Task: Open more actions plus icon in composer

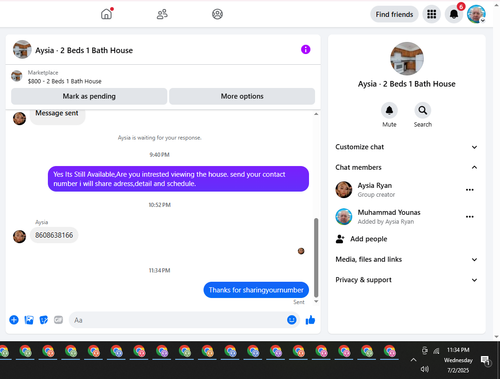Action: tap(14, 320)
